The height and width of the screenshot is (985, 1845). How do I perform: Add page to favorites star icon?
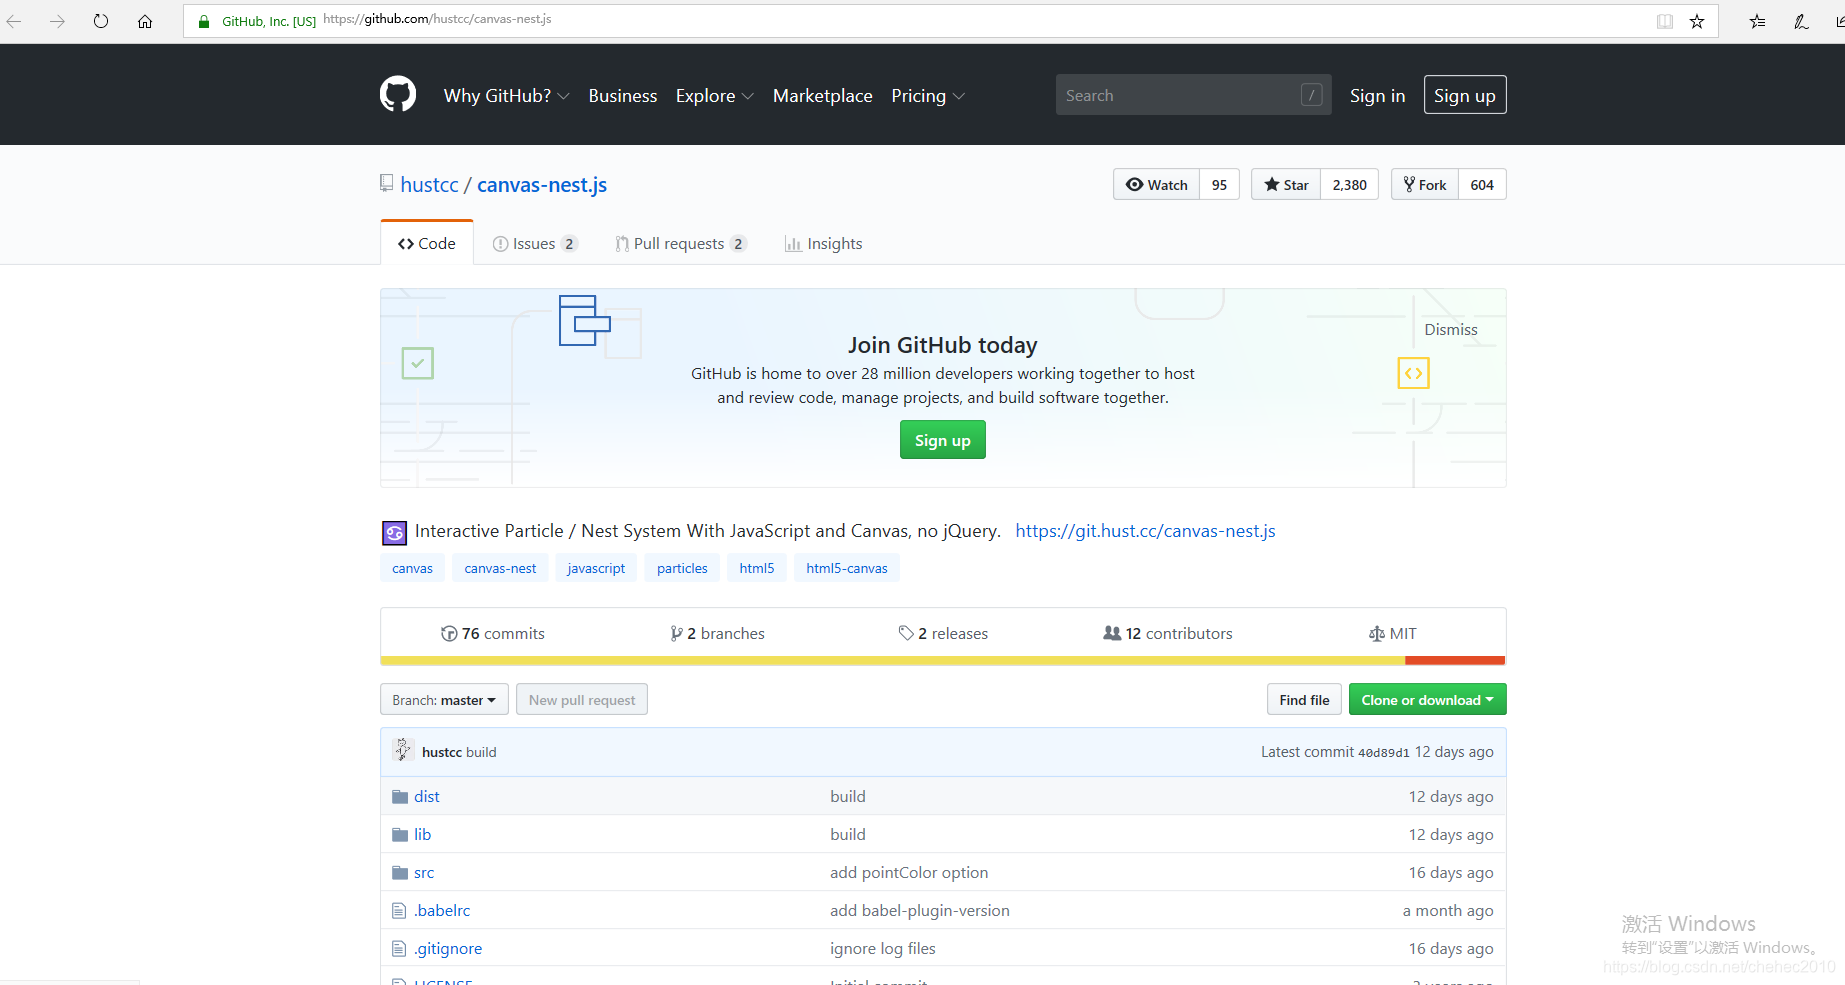tap(1697, 21)
